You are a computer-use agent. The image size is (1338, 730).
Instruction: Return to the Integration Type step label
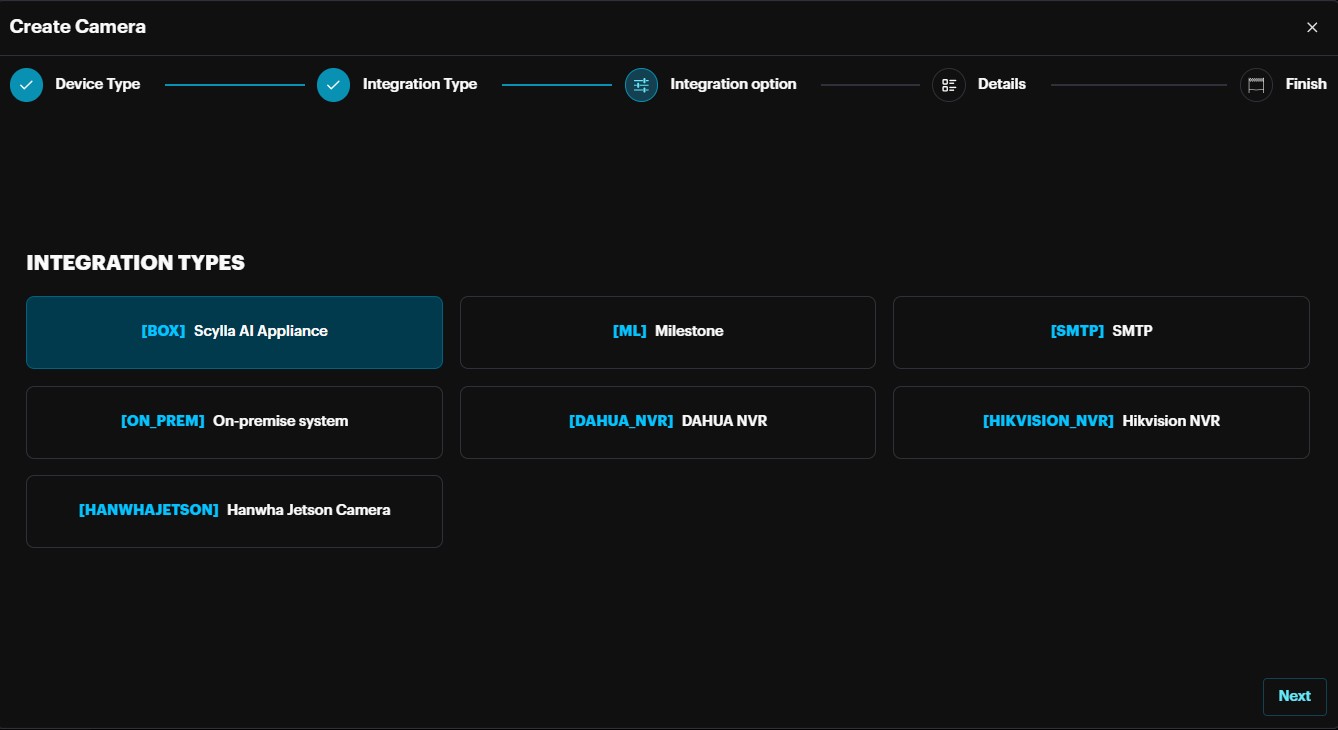[x=419, y=85]
